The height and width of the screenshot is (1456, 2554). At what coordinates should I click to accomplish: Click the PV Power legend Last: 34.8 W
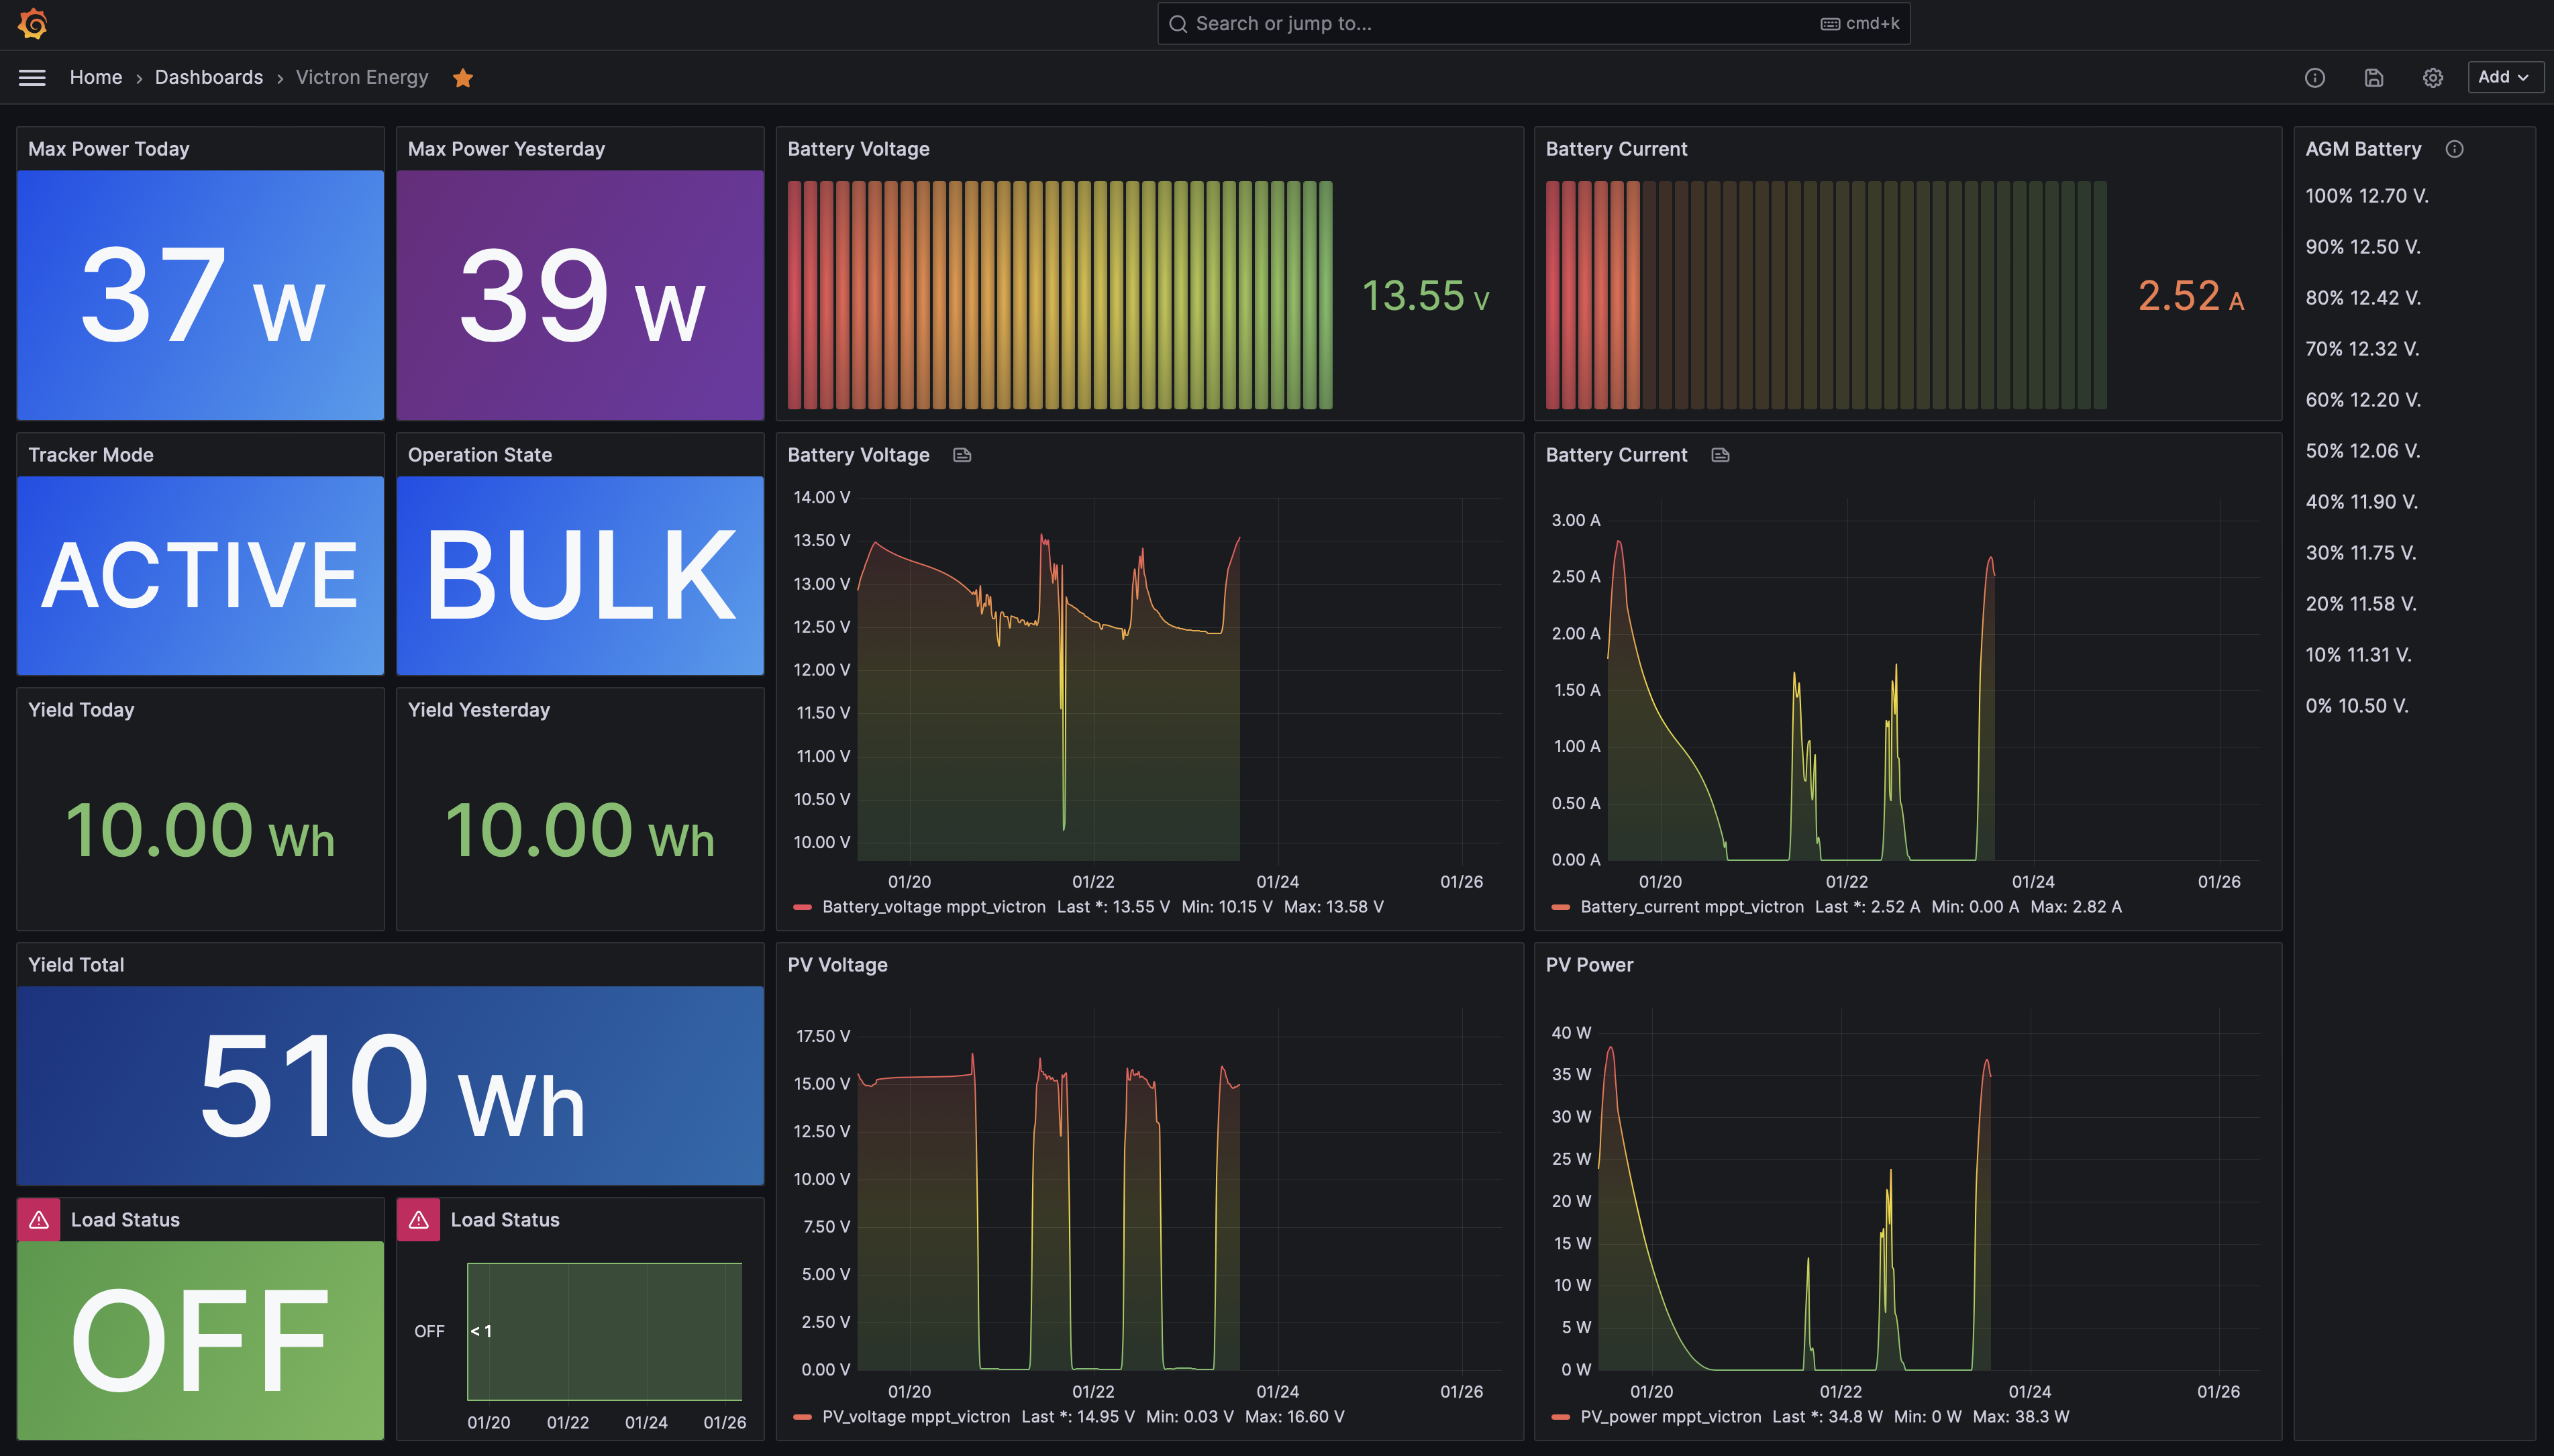point(1828,1417)
